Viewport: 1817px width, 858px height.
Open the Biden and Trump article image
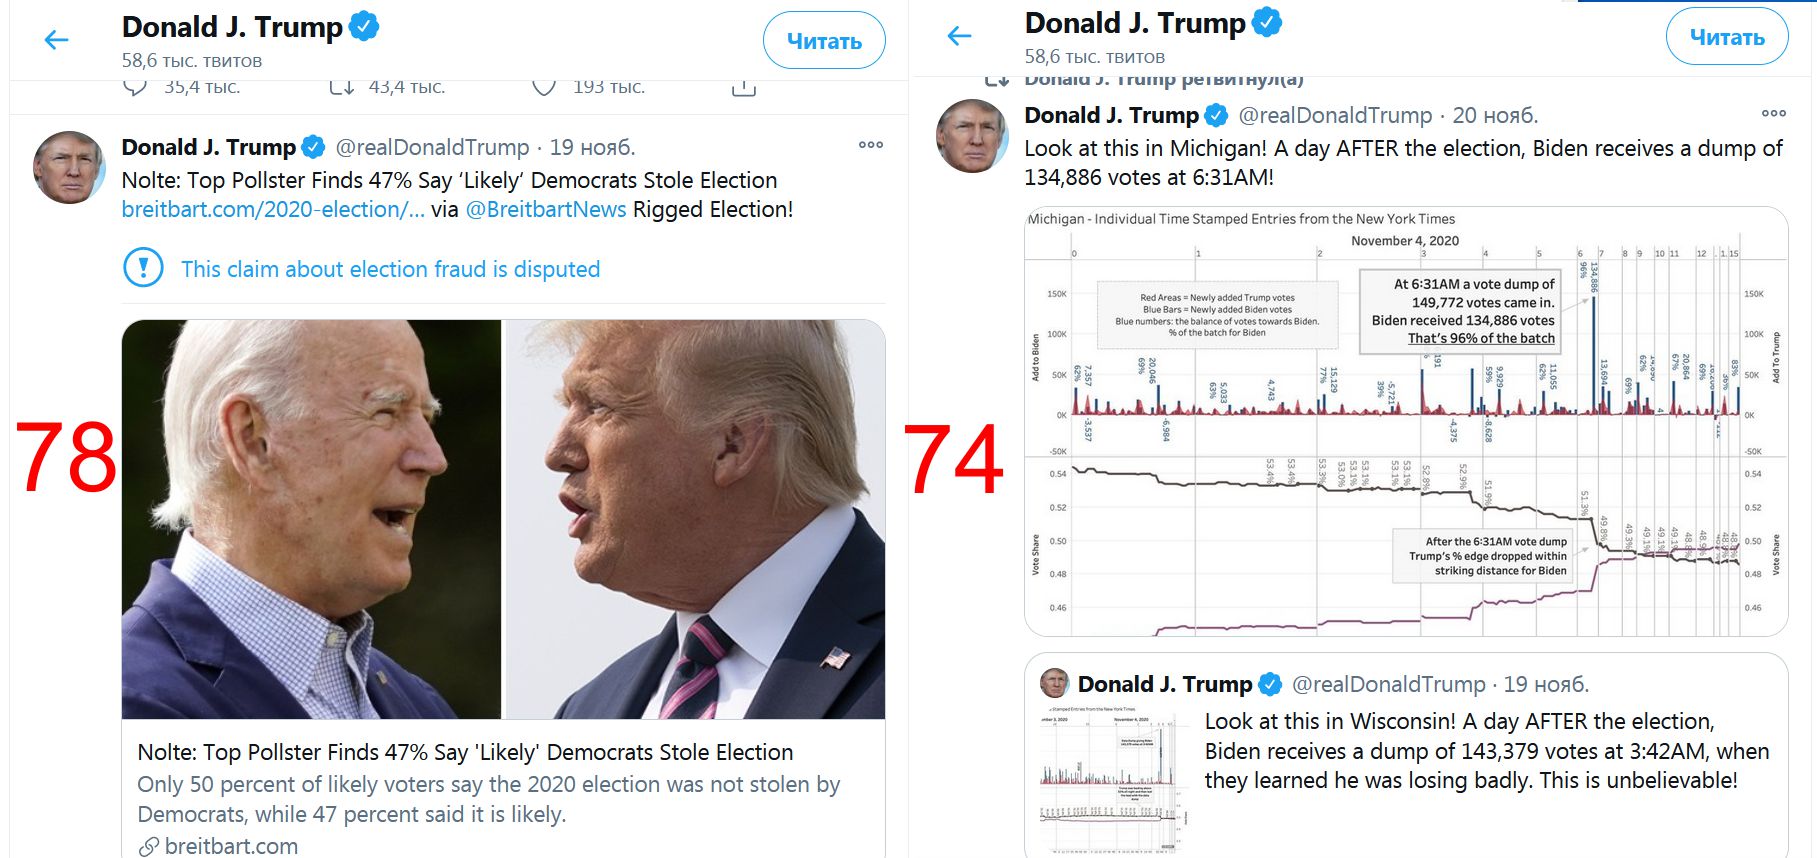tap(503, 519)
